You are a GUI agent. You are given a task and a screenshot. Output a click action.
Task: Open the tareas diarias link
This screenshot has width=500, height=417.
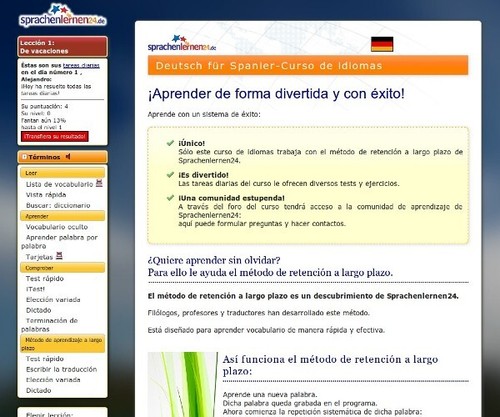[x=81, y=66]
